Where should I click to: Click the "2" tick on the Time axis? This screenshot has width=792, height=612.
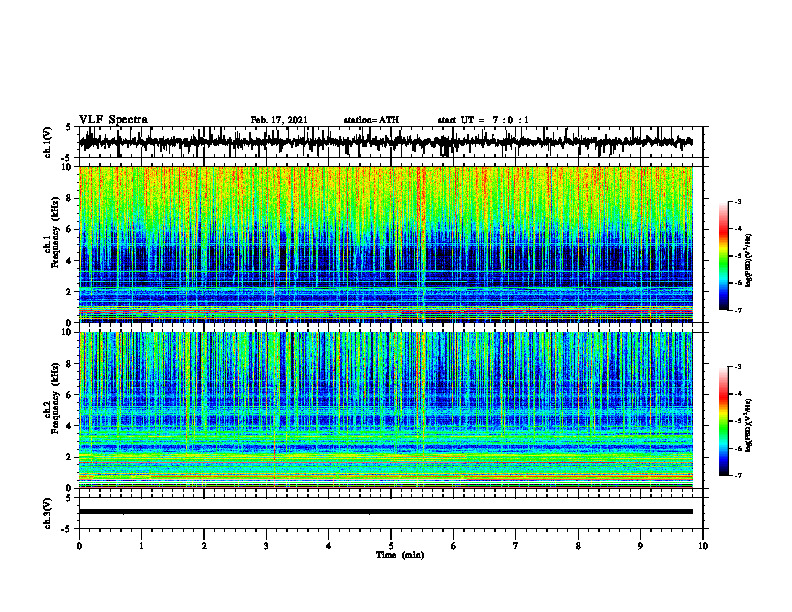[204, 546]
